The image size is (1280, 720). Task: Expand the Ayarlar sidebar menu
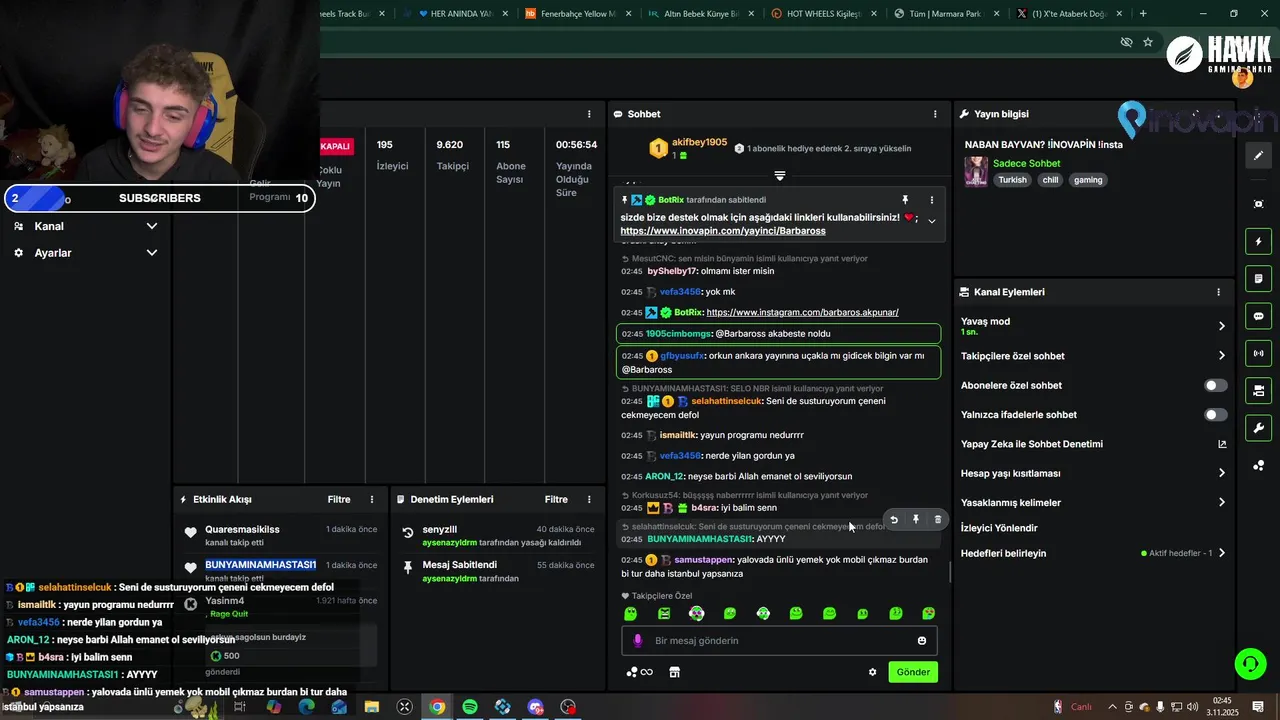151,253
